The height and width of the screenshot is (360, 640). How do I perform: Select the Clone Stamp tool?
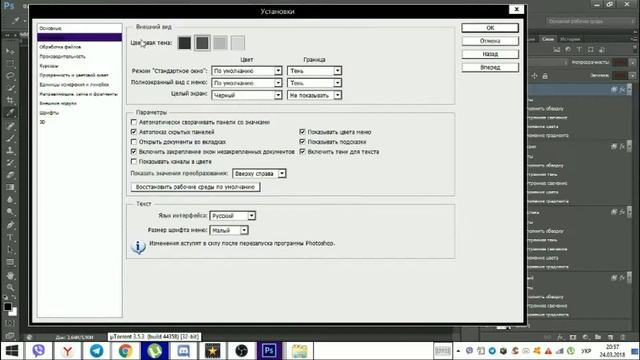[10, 150]
